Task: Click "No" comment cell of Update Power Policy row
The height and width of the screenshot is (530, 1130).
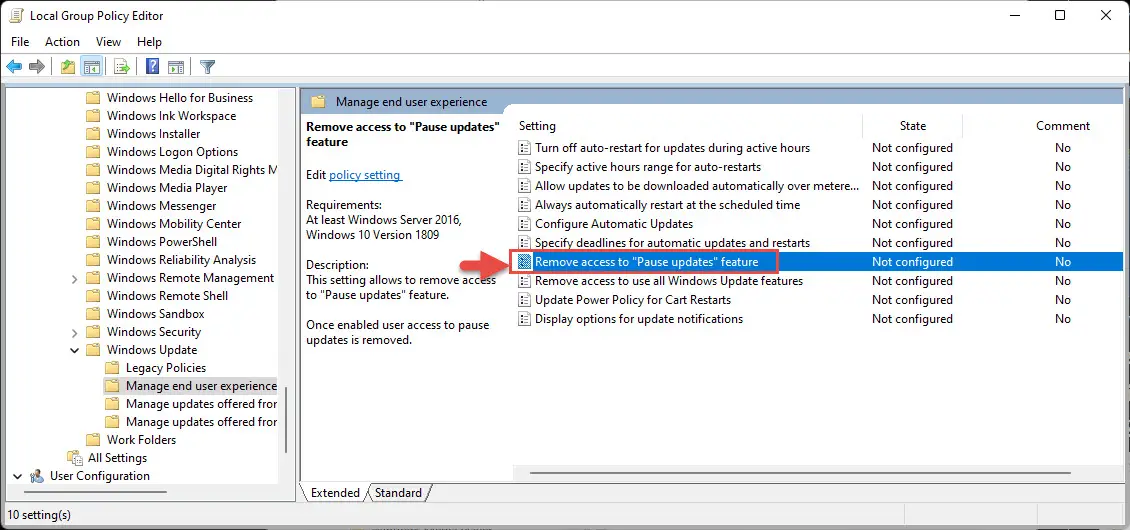Action: pyautogui.click(x=1062, y=299)
